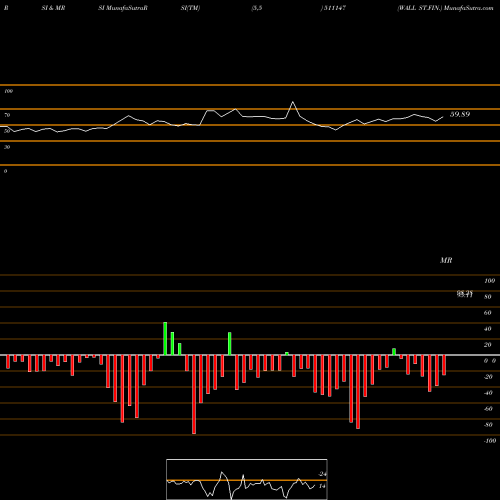Screen dimensions: 500x500
Task: Click the MR axis label 80
Action: coord(487,297)
